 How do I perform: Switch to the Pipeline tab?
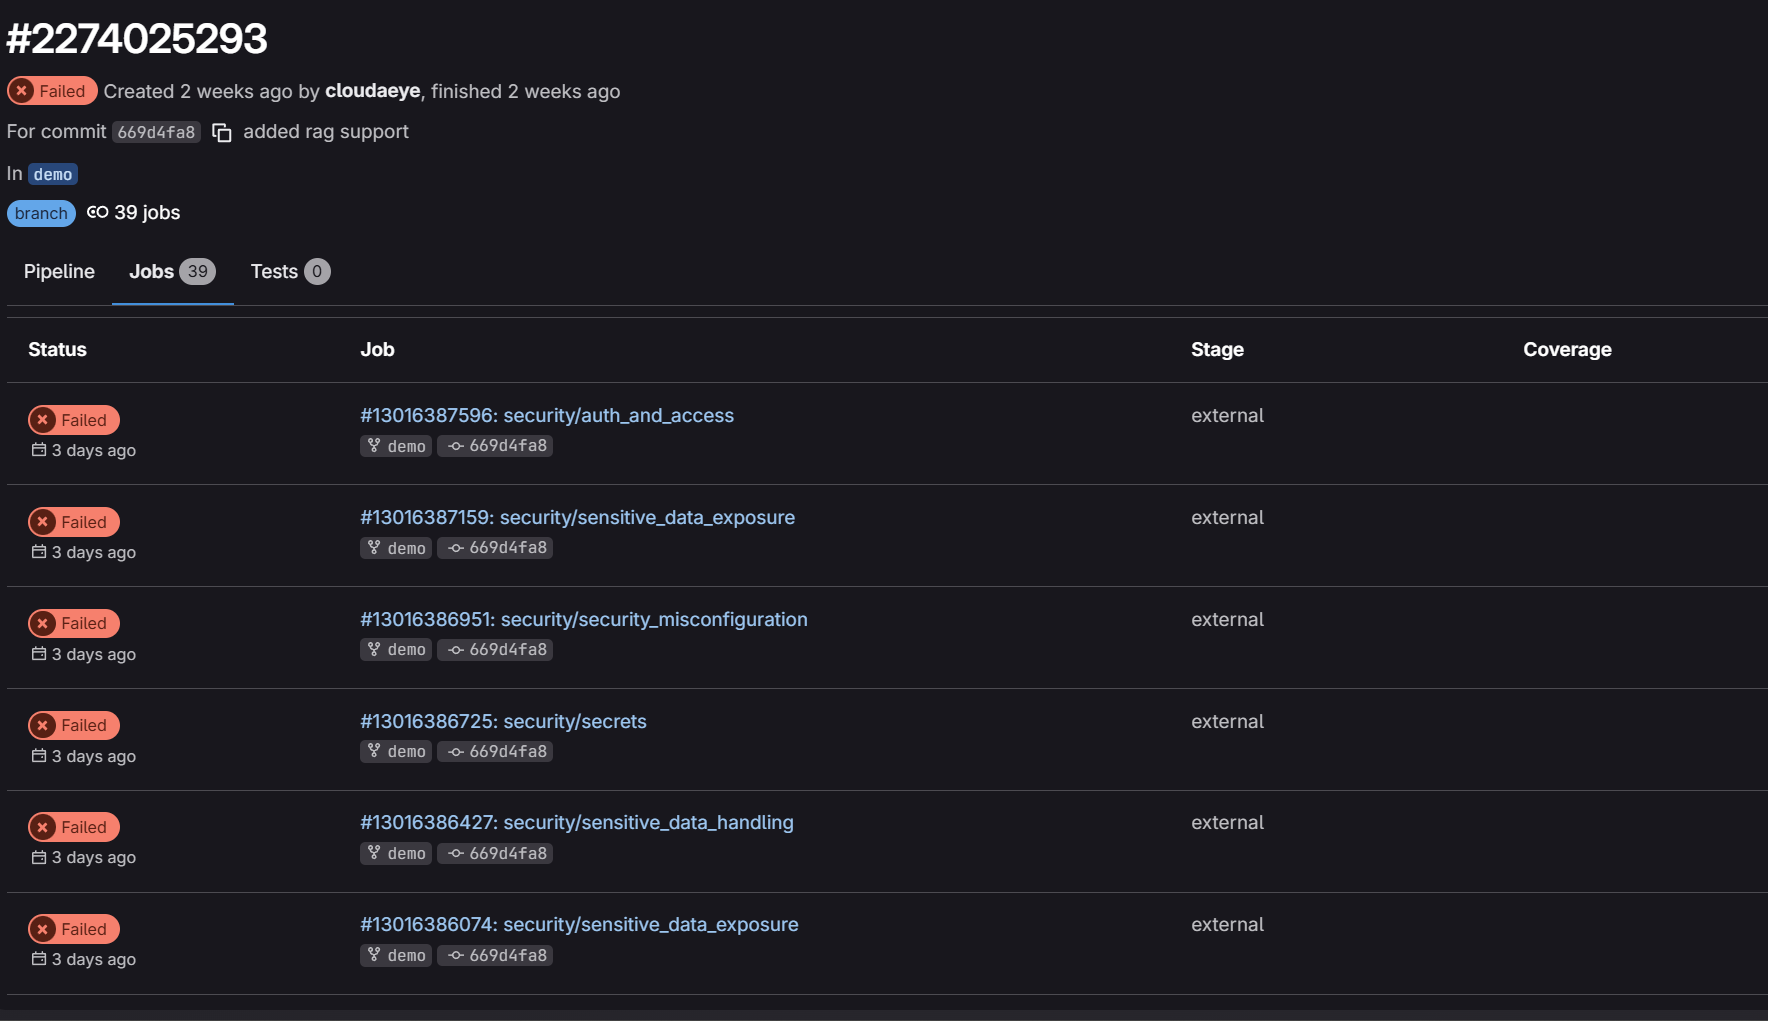pyautogui.click(x=59, y=272)
